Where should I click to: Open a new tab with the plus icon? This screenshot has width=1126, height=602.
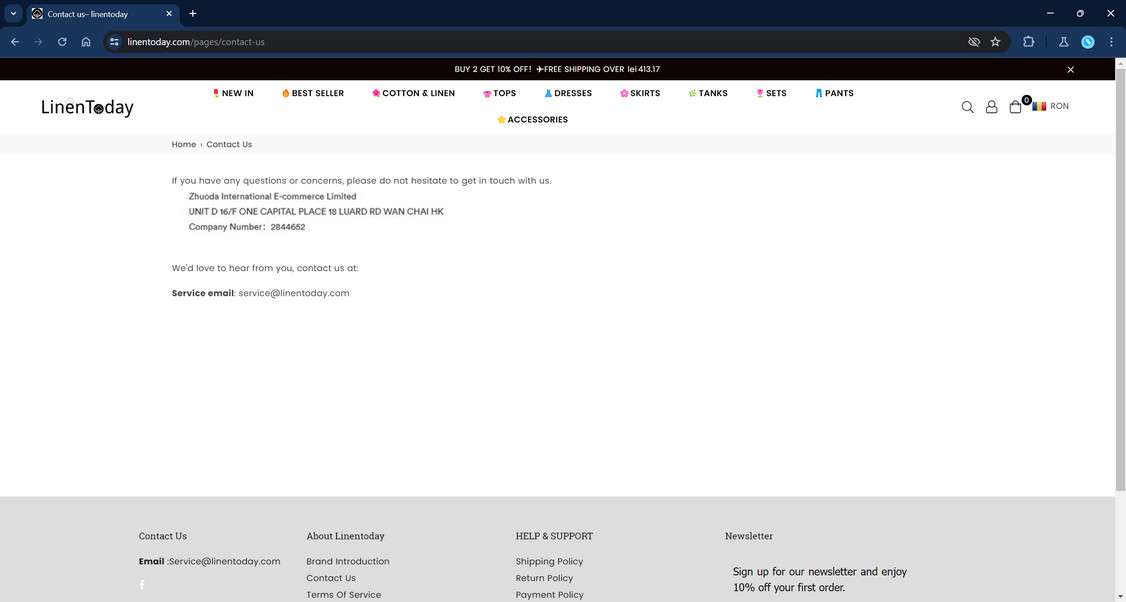[x=191, y=13]
